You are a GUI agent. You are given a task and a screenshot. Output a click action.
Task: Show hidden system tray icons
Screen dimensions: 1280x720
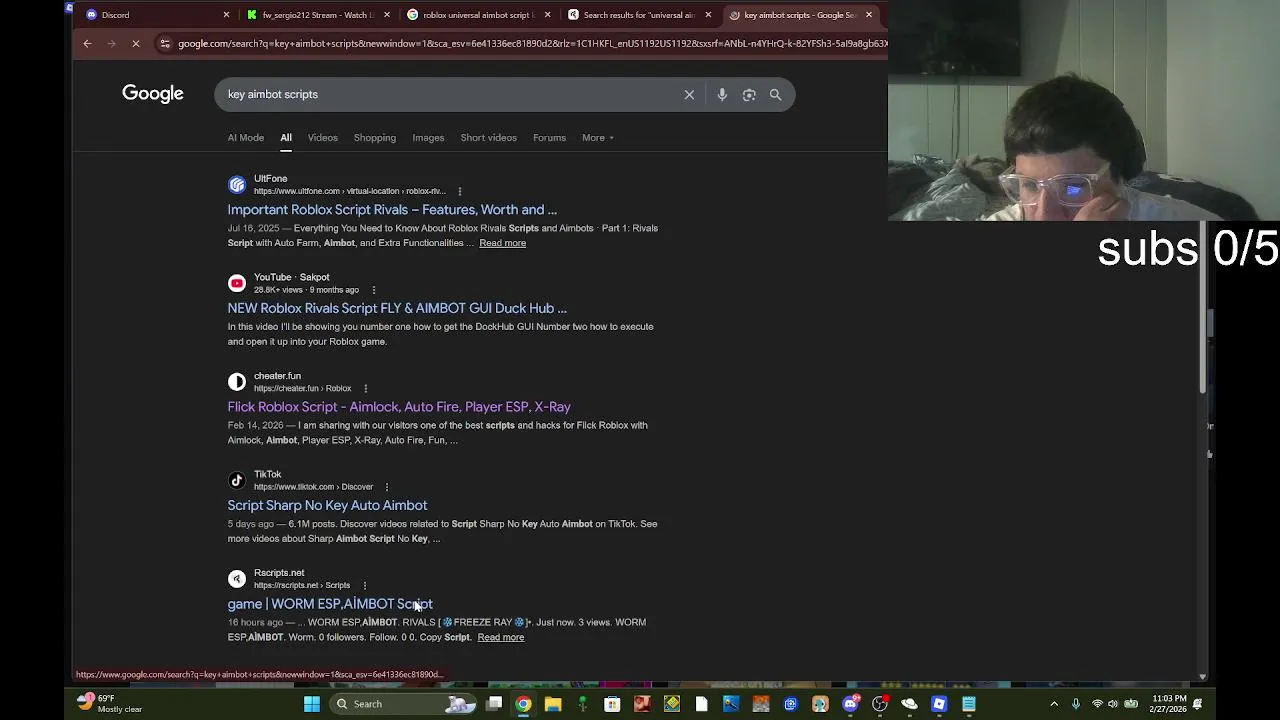[x=1054, y=704]
